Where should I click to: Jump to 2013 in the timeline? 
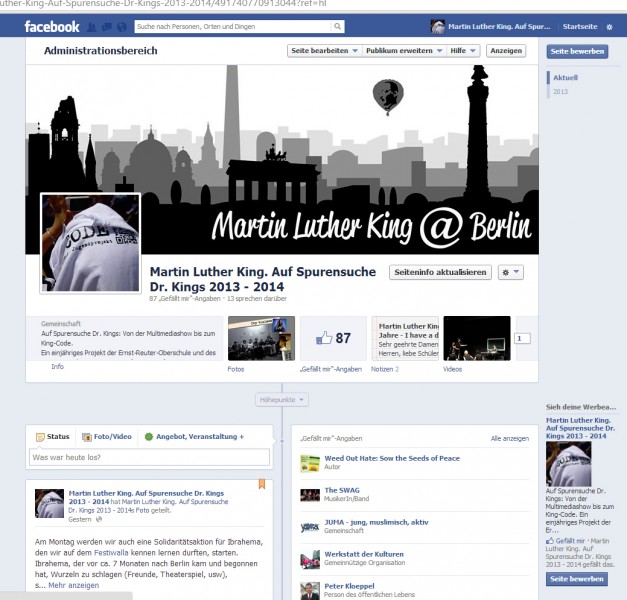pyautogui.click(x=560, y=92)
